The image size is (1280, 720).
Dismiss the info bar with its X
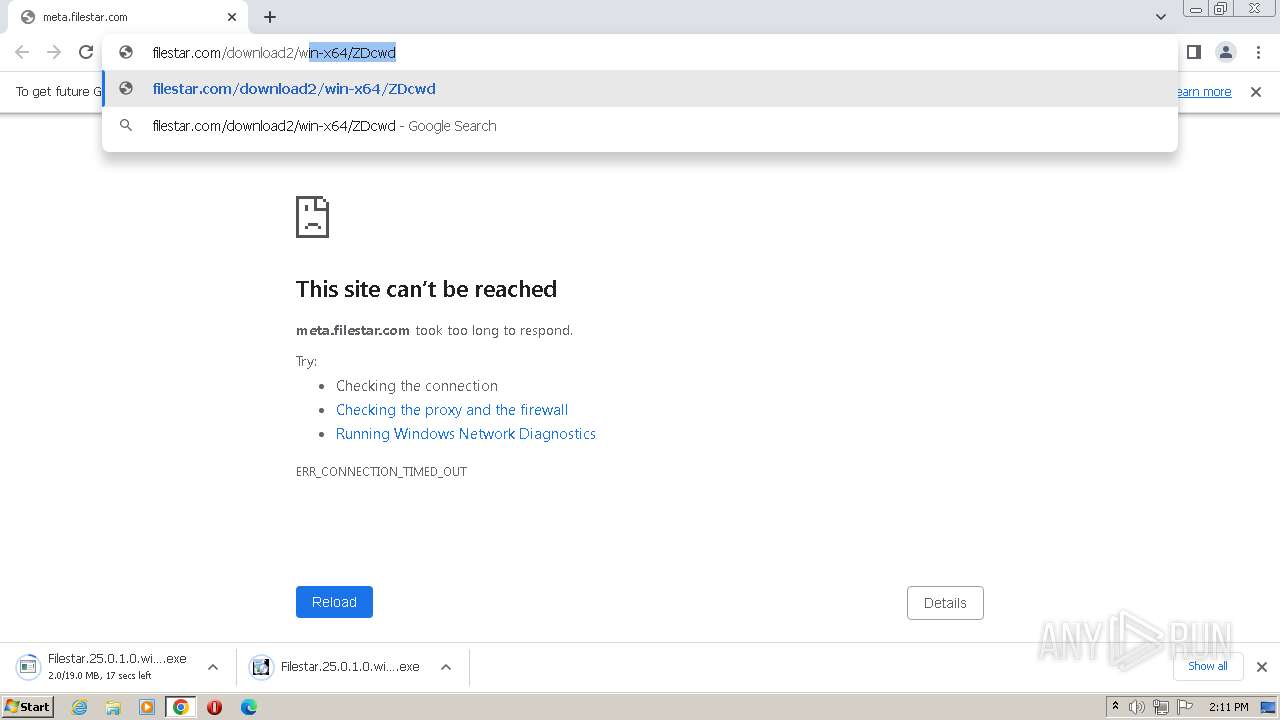click(x=1256, y=92)
